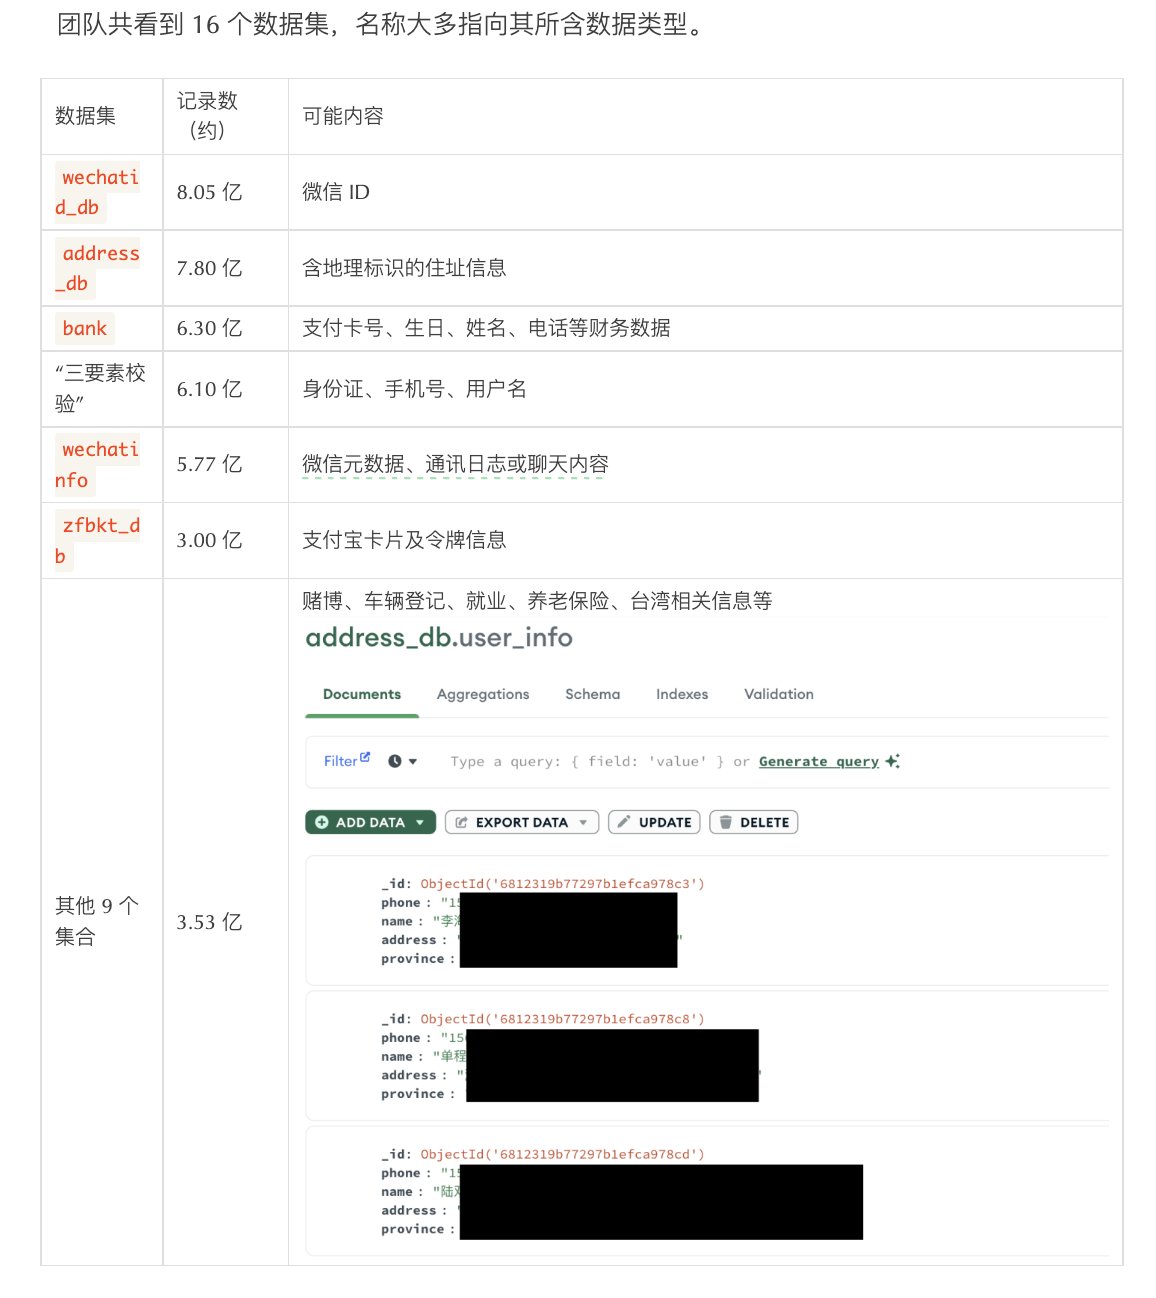The image size is (1156, 1298).
Task: Click the wechatid_db dataset name
Action: coord(97,192)
